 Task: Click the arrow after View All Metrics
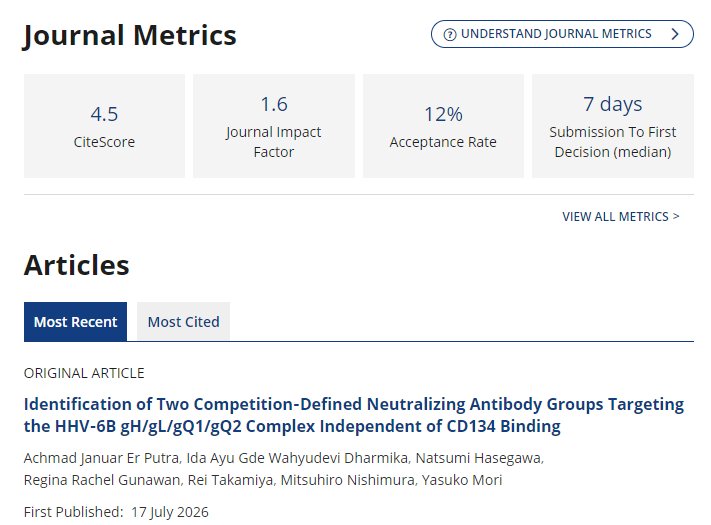(676, 216)
